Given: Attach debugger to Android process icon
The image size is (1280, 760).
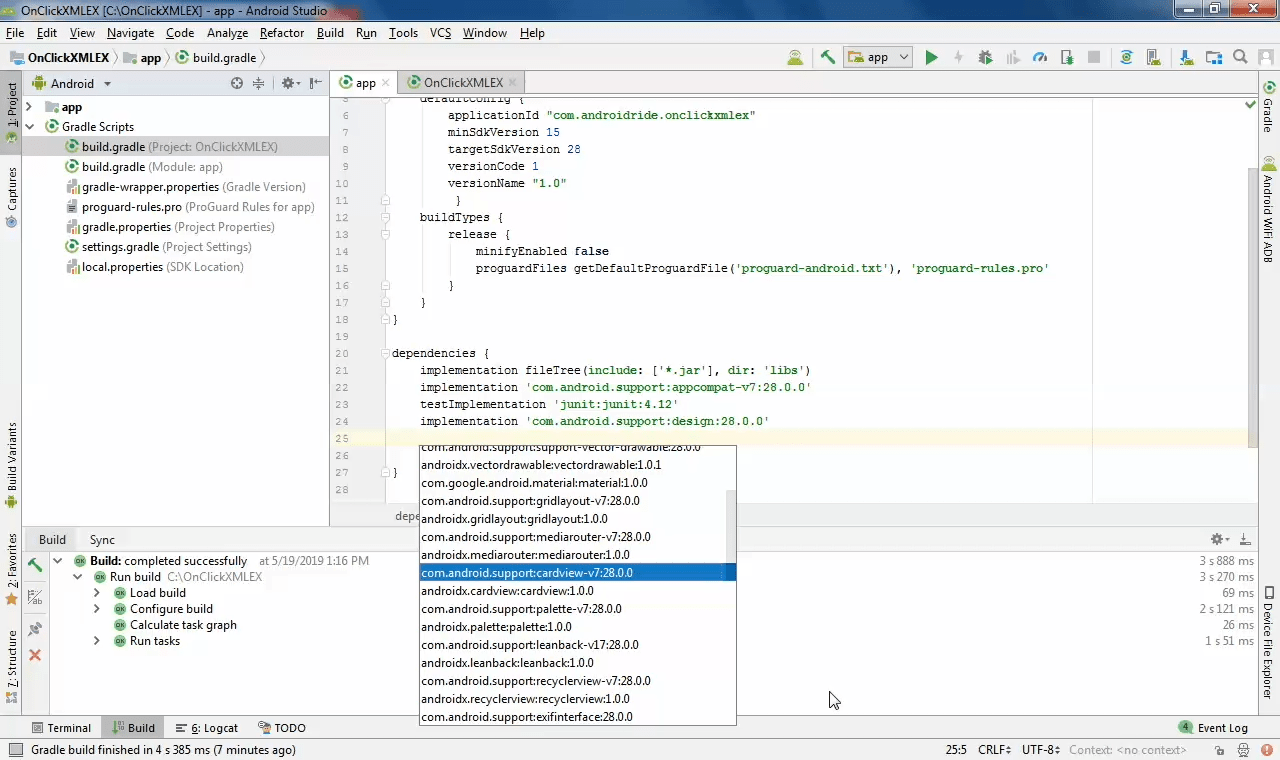Looking at the screenshot, I should click(1067, 58).
